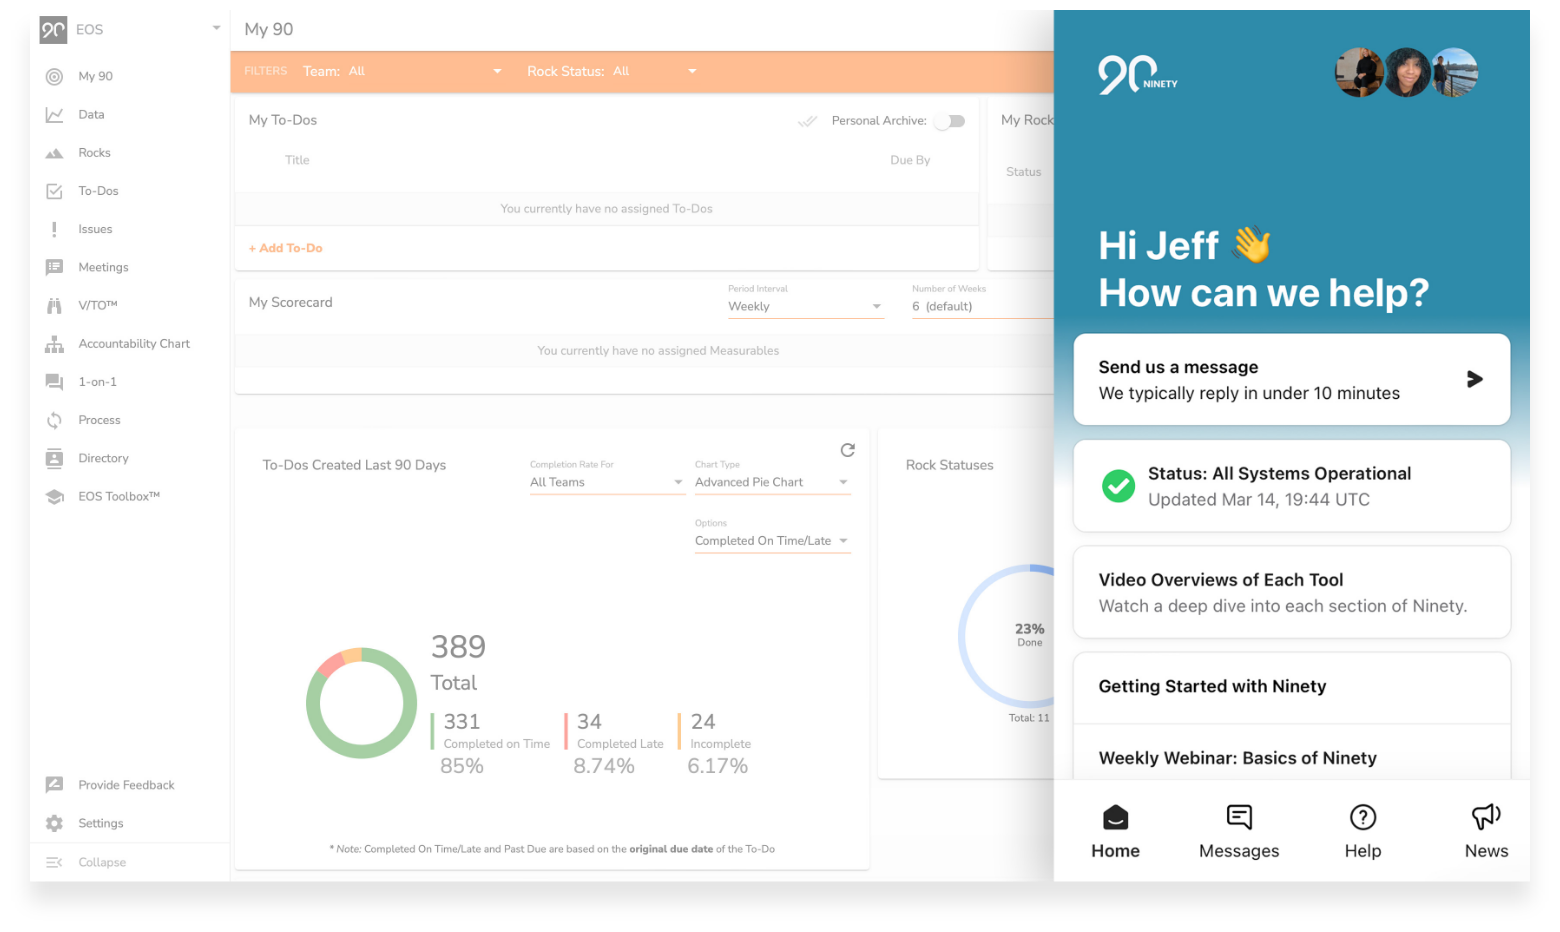Screen dimensions: 1560x932
Task: Open Getting Started with Ninety article
Action: click(x=1292, y=688)
